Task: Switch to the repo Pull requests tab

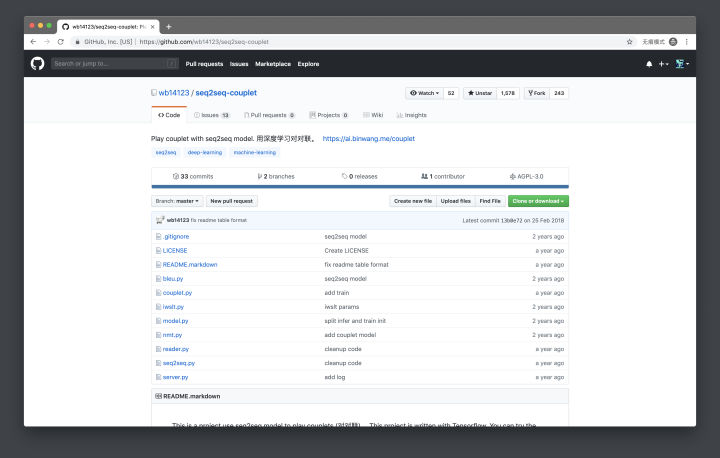Action: coord(270,115)
